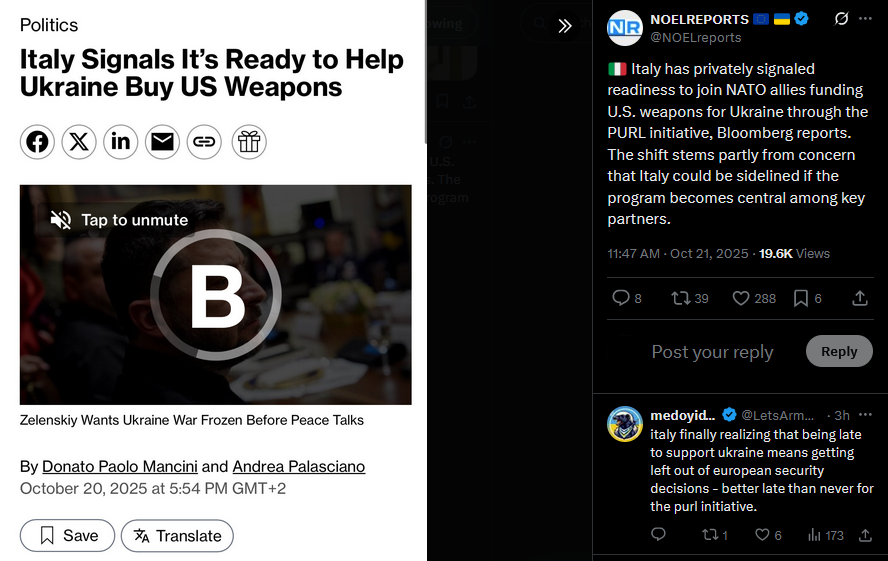Gift this article icon
The height and width of the screenshot is (561, 888).
(249, 142)
